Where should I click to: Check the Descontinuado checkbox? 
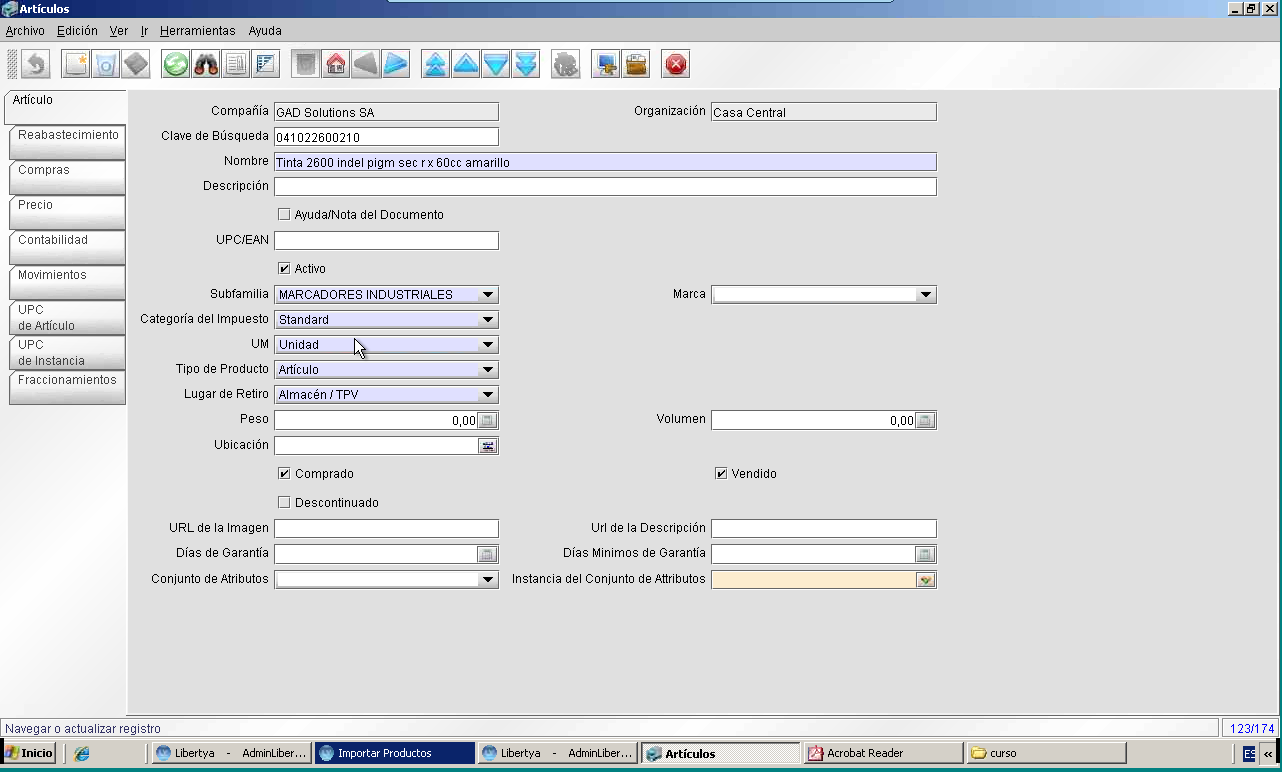[x=284, y=502]
